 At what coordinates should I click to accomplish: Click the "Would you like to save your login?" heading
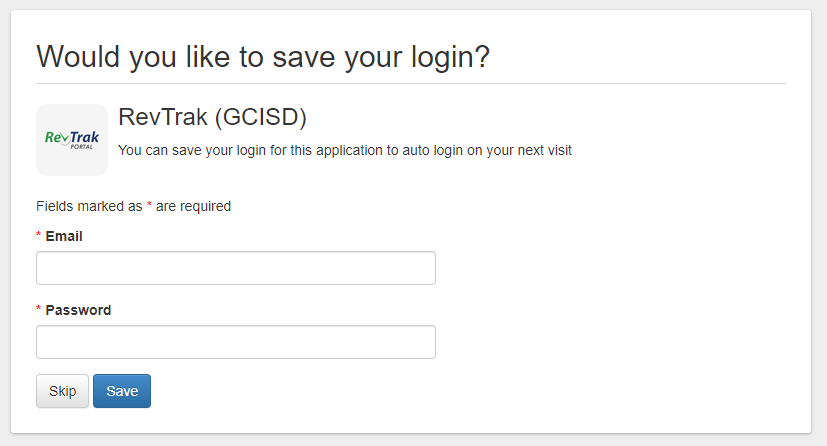263,56
